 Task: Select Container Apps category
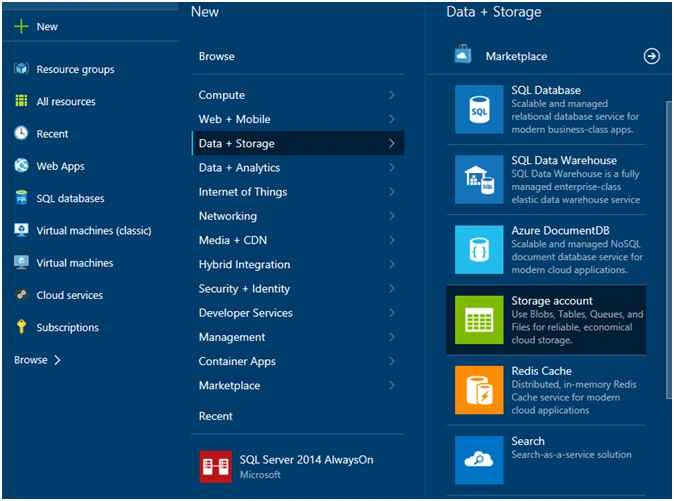pyautogui.click(x=297, y=361)
